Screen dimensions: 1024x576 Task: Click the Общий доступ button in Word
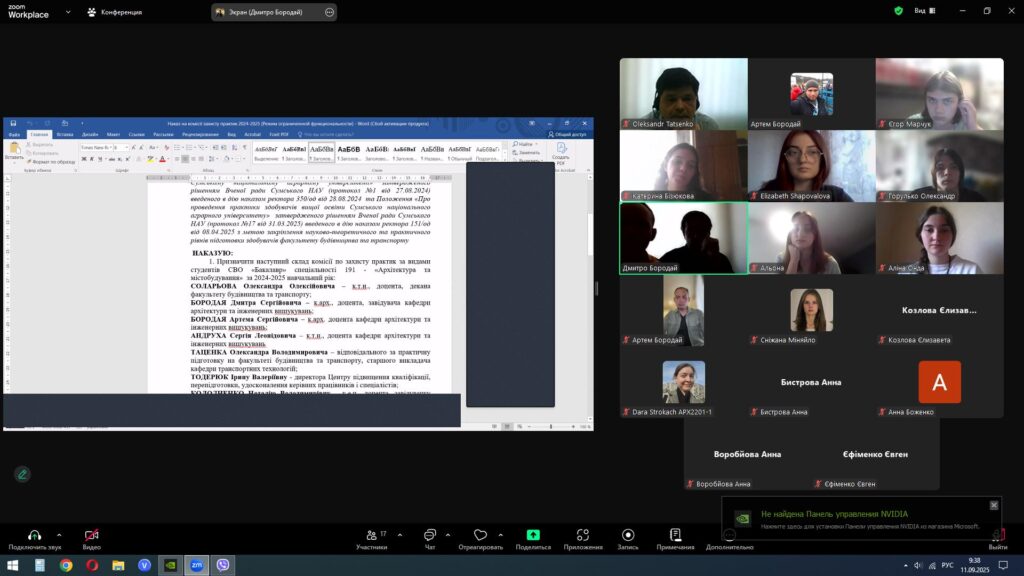click(x=568, y=135)
